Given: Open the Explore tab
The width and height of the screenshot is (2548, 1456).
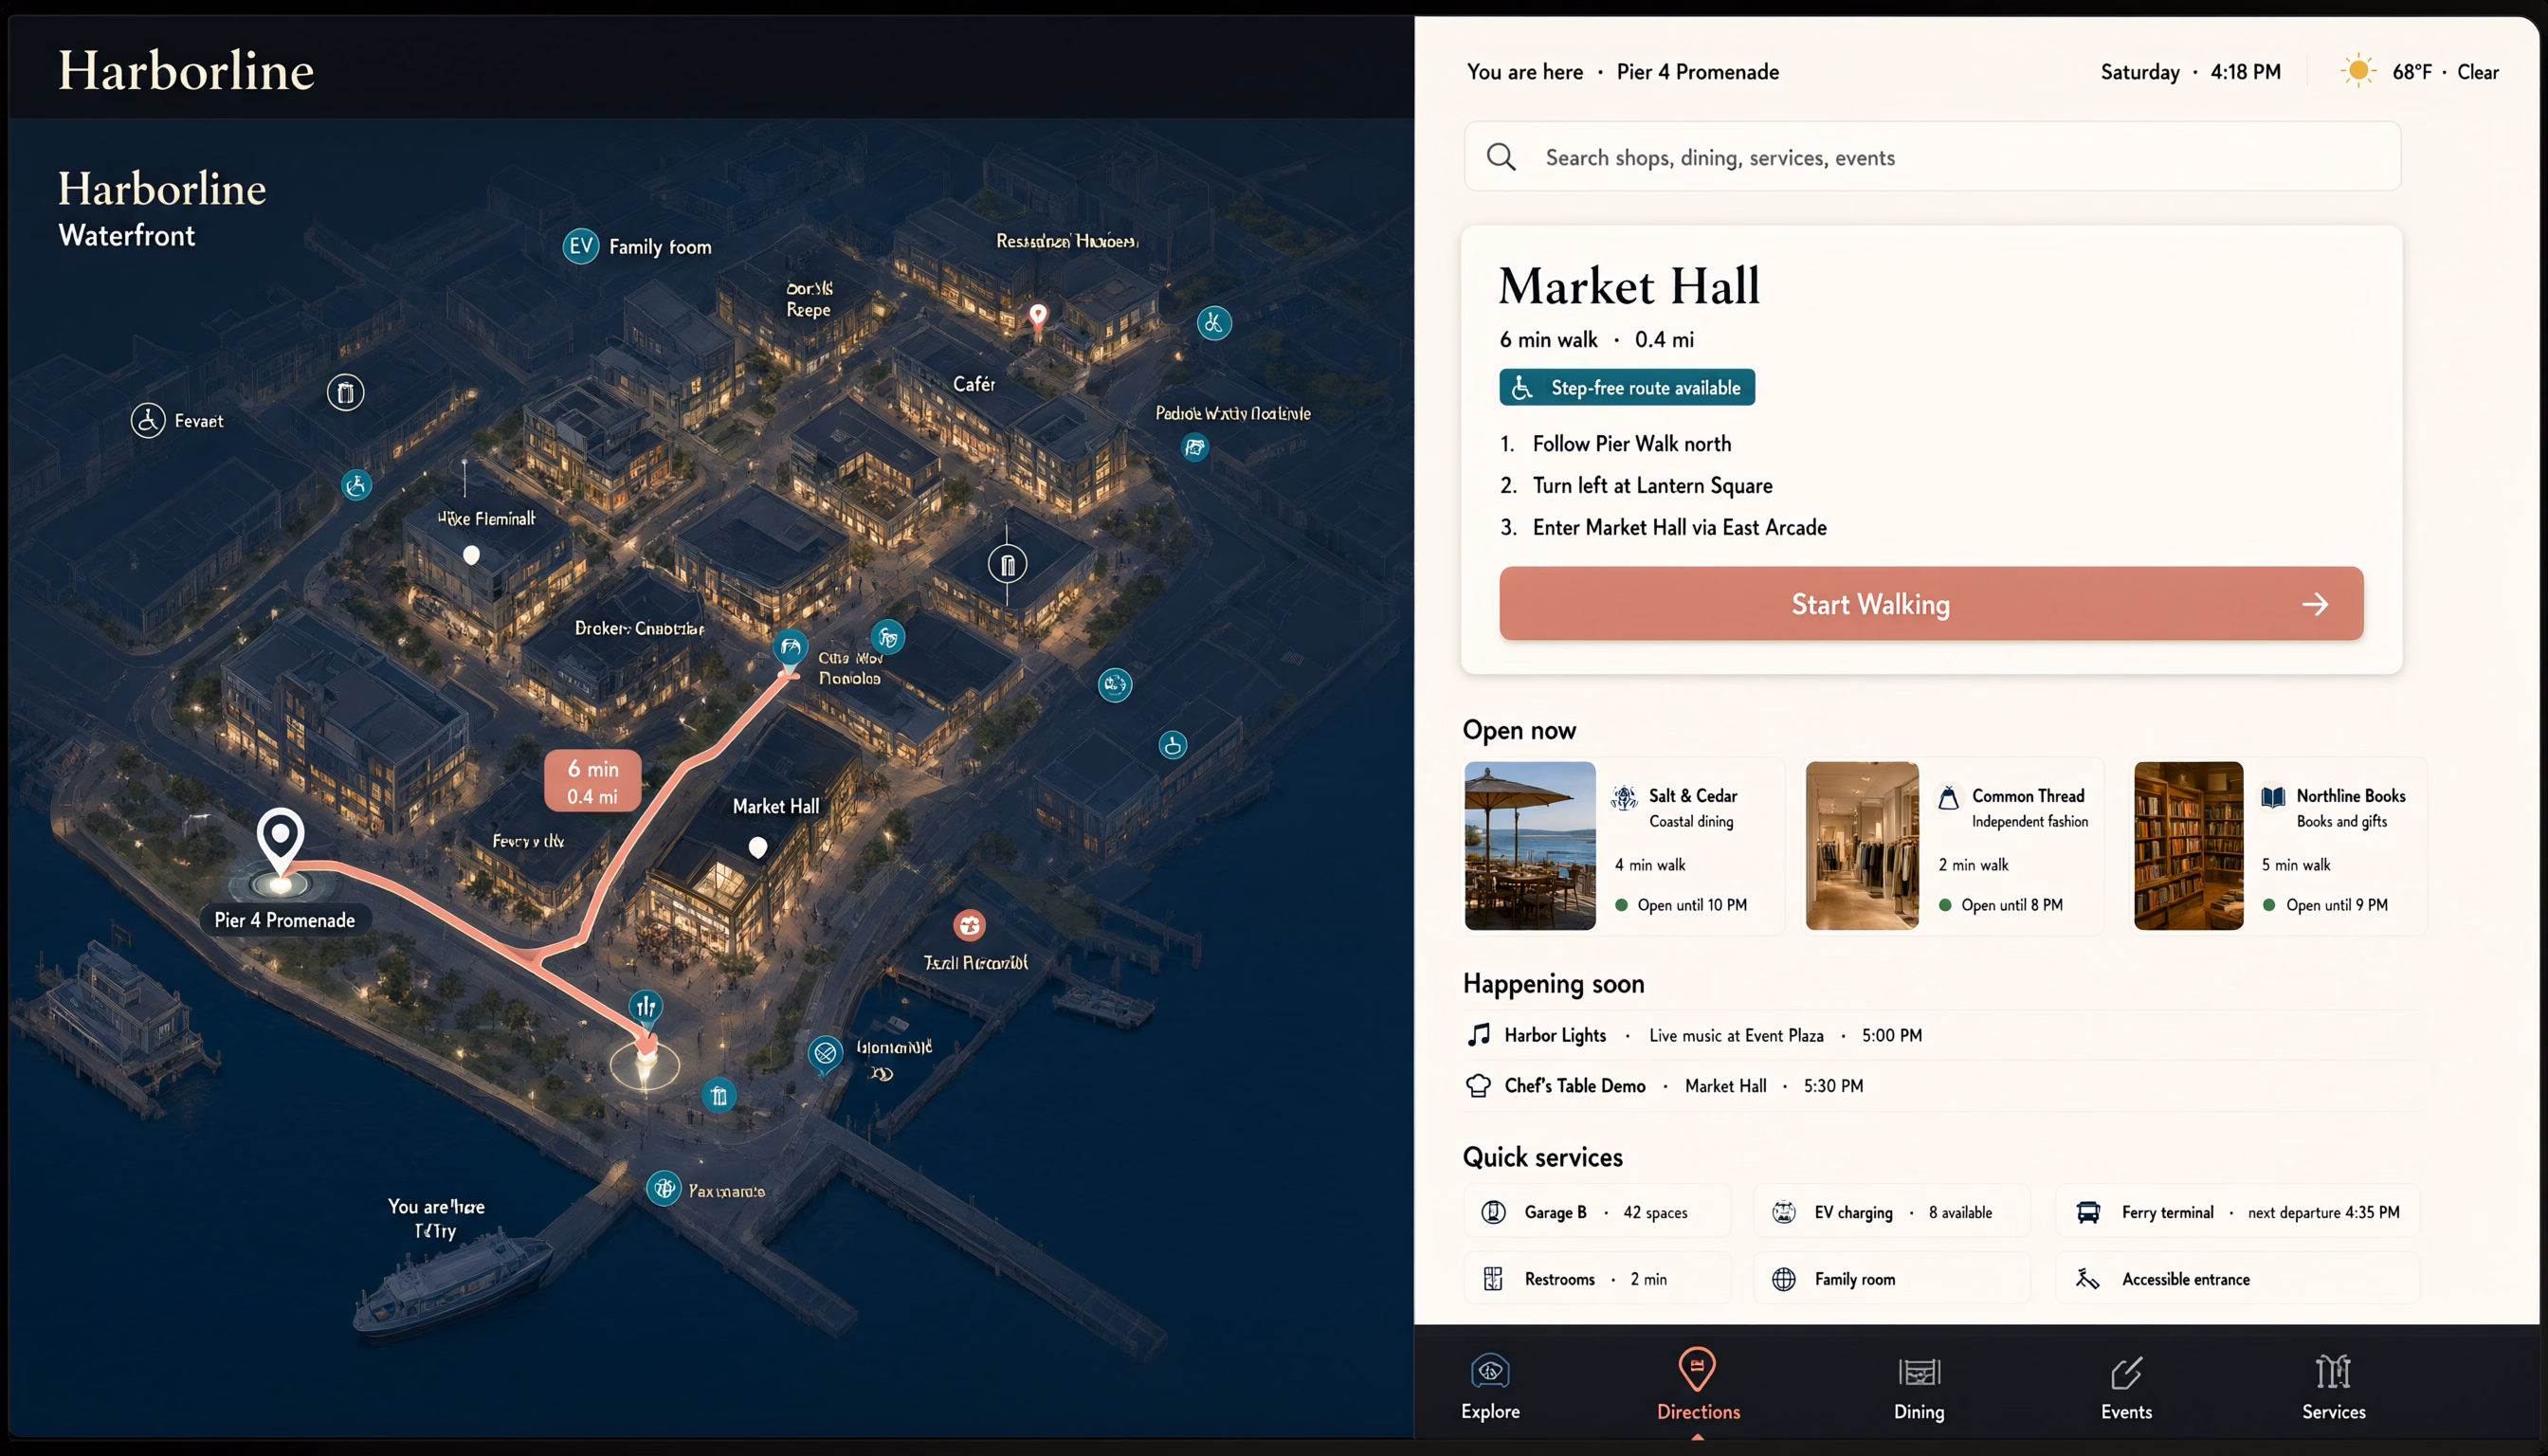Looking at the screenshot, I should pos(1490,1387).
